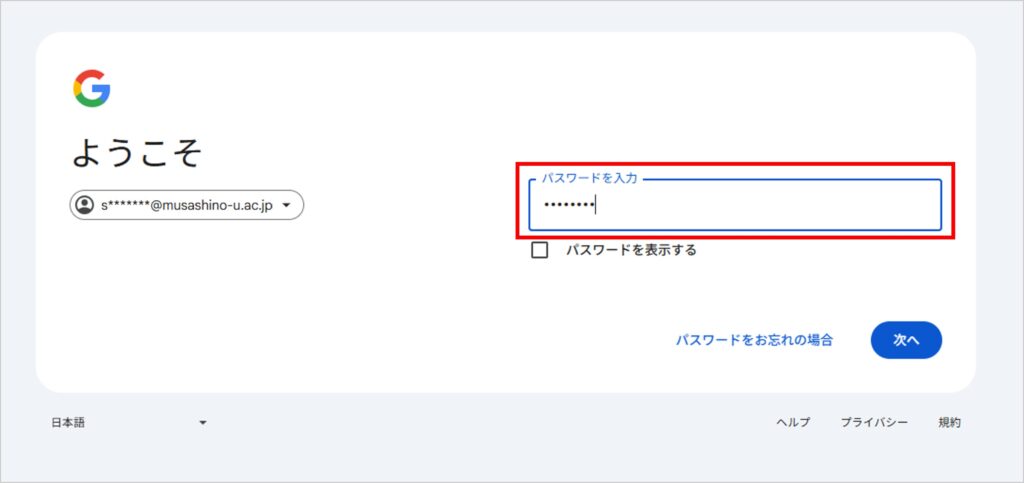Click the account avatar icon beside the email
Viewport: 1024px width, 483px height.
pos(85,205)
